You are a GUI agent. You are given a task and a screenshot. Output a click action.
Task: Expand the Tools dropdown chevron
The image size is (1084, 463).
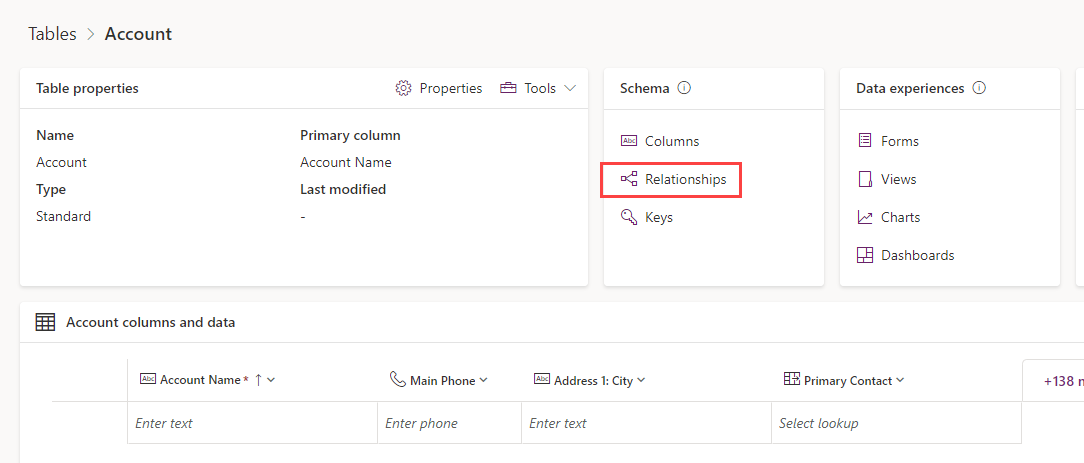(x=570, y=88)
